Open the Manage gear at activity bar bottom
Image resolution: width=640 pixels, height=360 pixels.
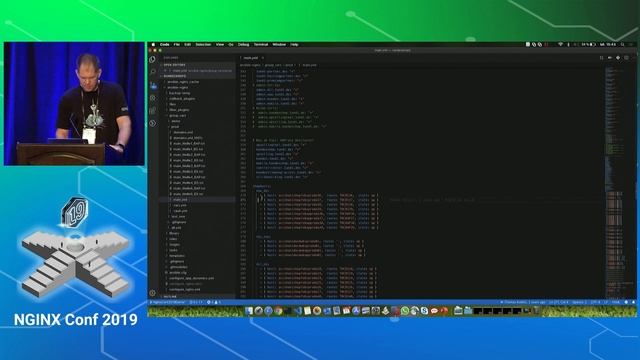point(153,293)
